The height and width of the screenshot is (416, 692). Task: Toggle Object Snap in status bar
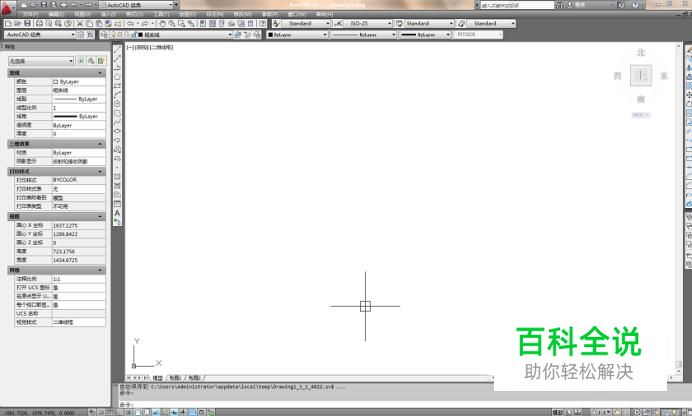138,412
